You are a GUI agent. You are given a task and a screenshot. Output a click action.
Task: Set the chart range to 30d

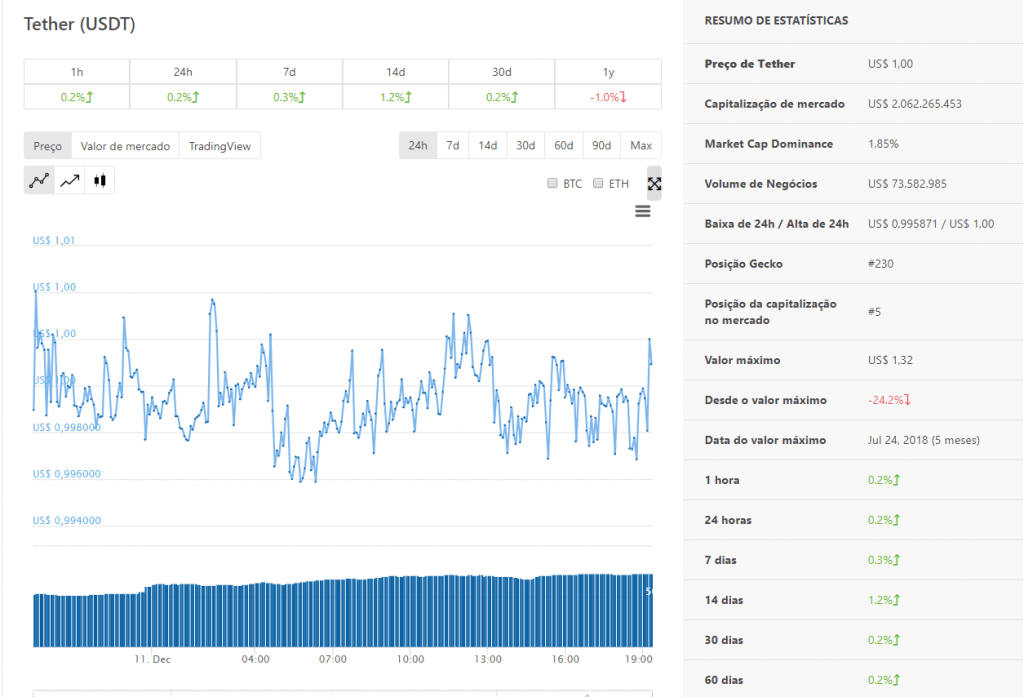pyautogui.click(x=525, y=145)
